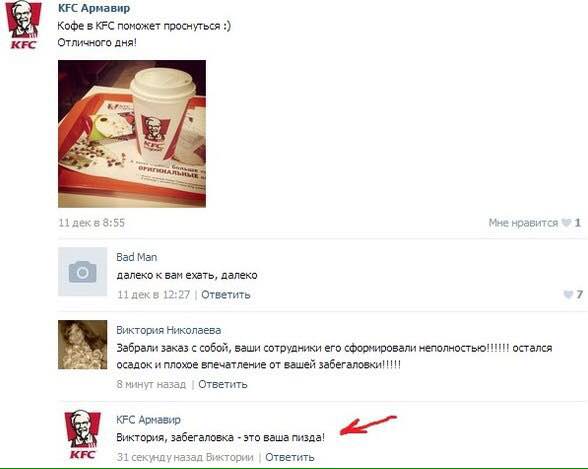Click the Виктории addressee link in the reply
The image size is (588, 469).
(230, 457)
